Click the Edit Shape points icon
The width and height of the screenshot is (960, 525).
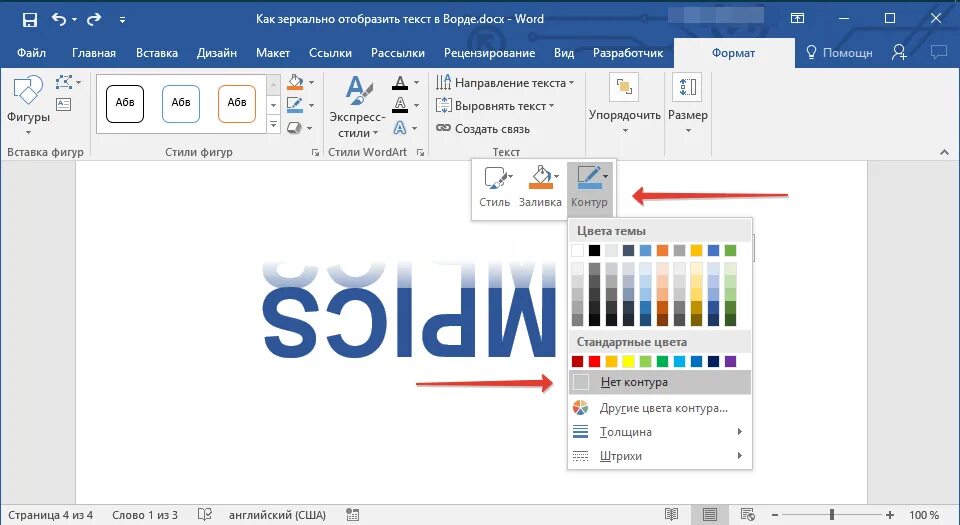64,82
